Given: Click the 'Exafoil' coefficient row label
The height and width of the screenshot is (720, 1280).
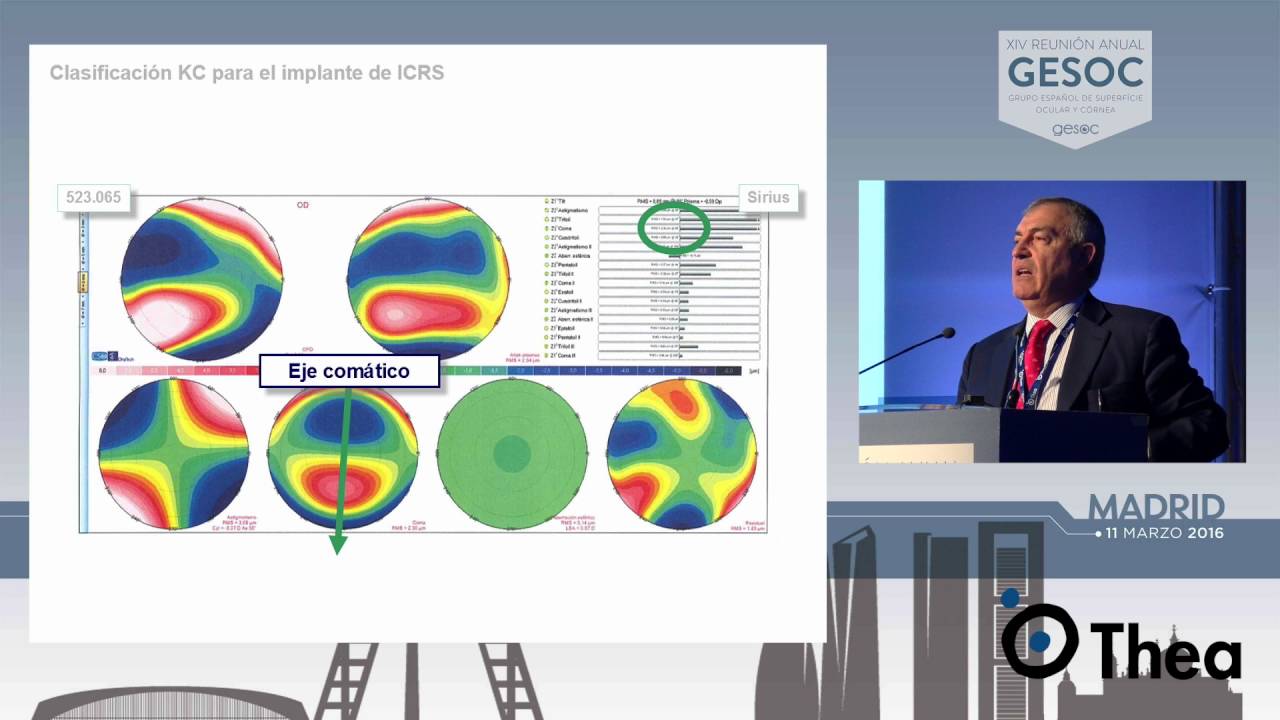Looking at the screenshot, I should 563,292.
